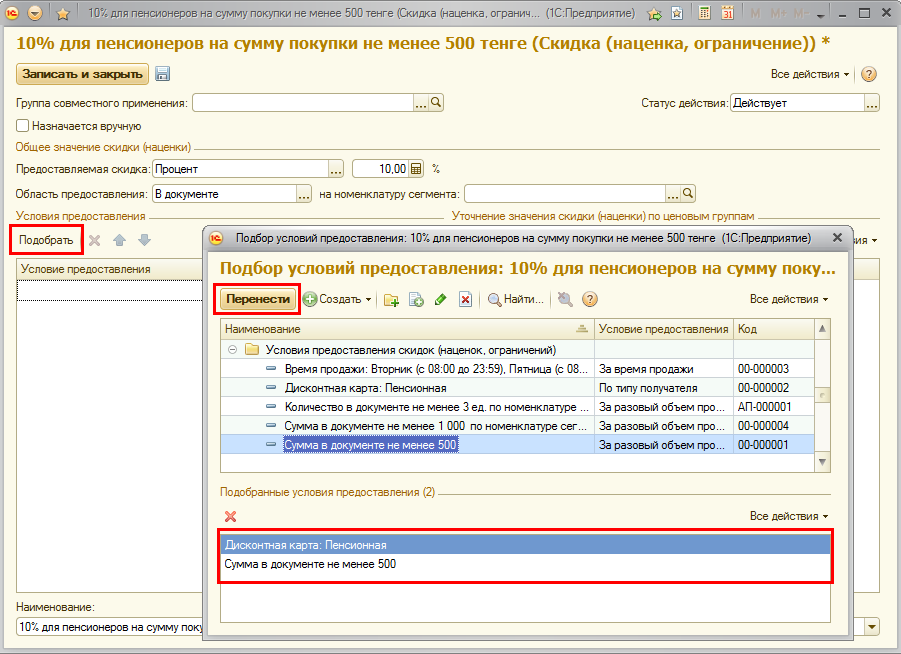Click the green pencil edit icon
Screen dimensions: 901x654
click(x=440, y=299)
